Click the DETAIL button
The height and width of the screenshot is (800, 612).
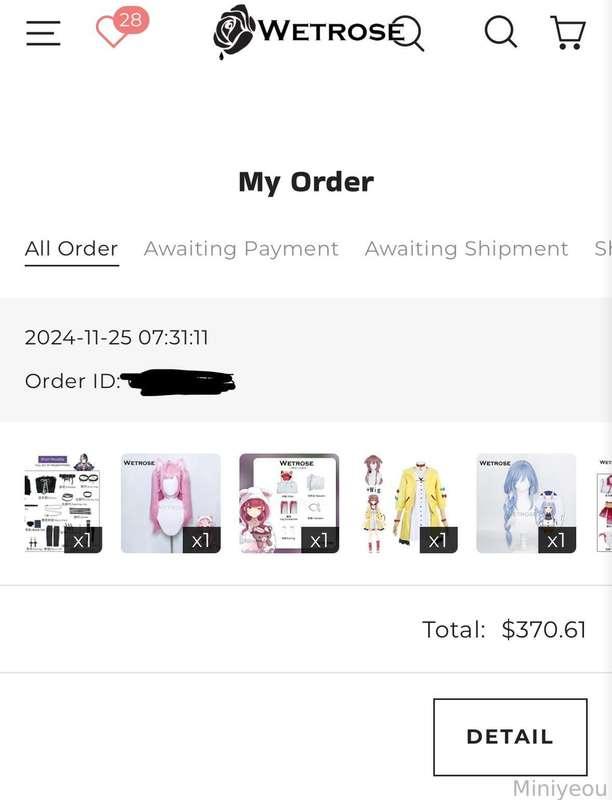(x=510, y=737)
